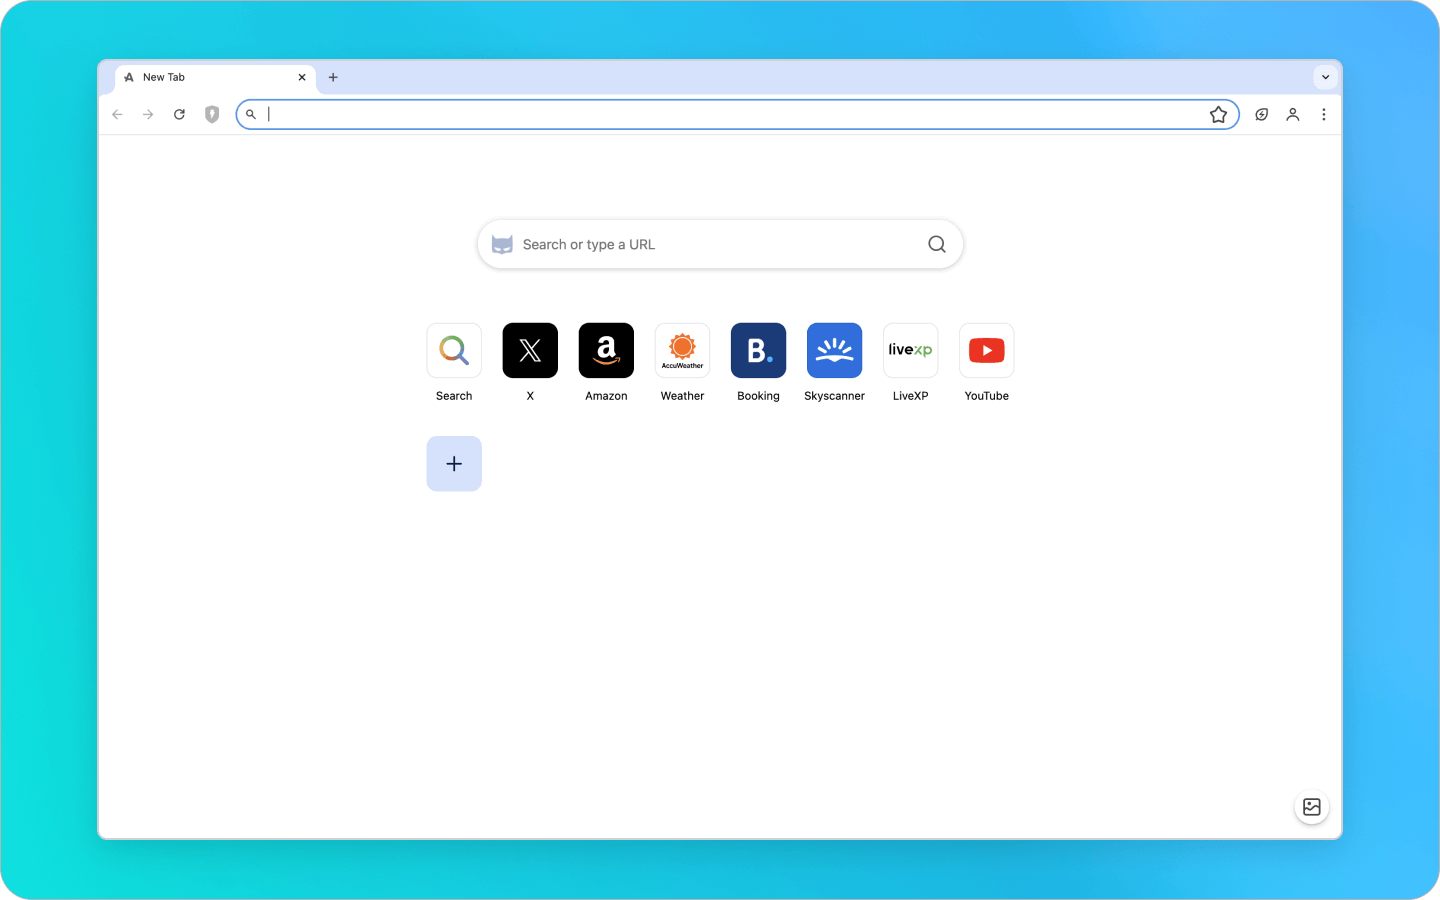Open the LiveXP shortcut
This screenshot has width=1440, height=900.
click(x=910, y=350)
